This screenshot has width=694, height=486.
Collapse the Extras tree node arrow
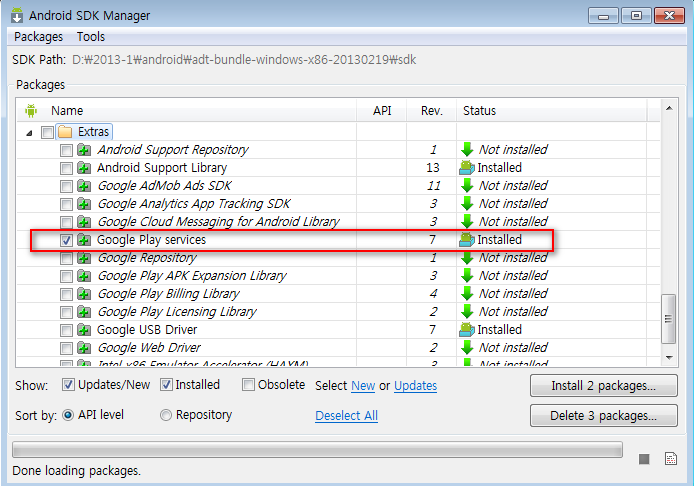(x=29, y=133)
